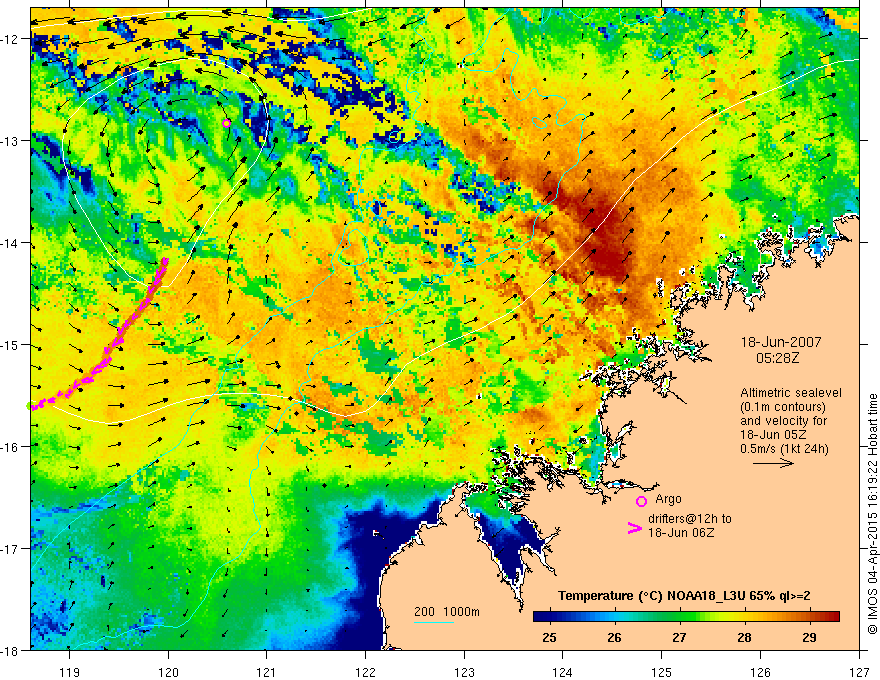
Task: Click the latitude label '-16'
Action: pos(11,447)
